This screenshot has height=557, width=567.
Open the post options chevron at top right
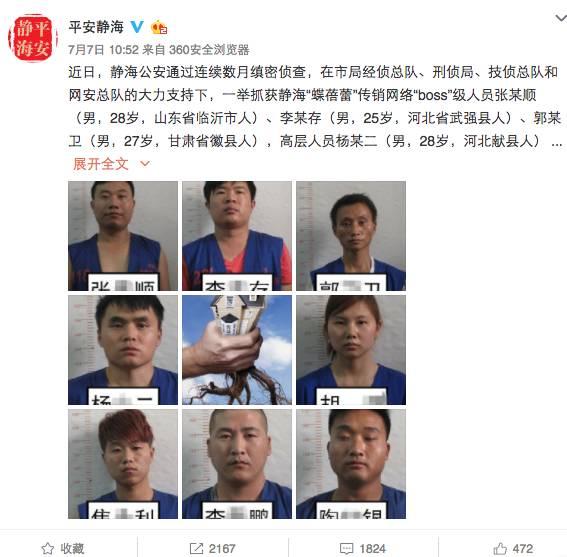coord(561,18)
